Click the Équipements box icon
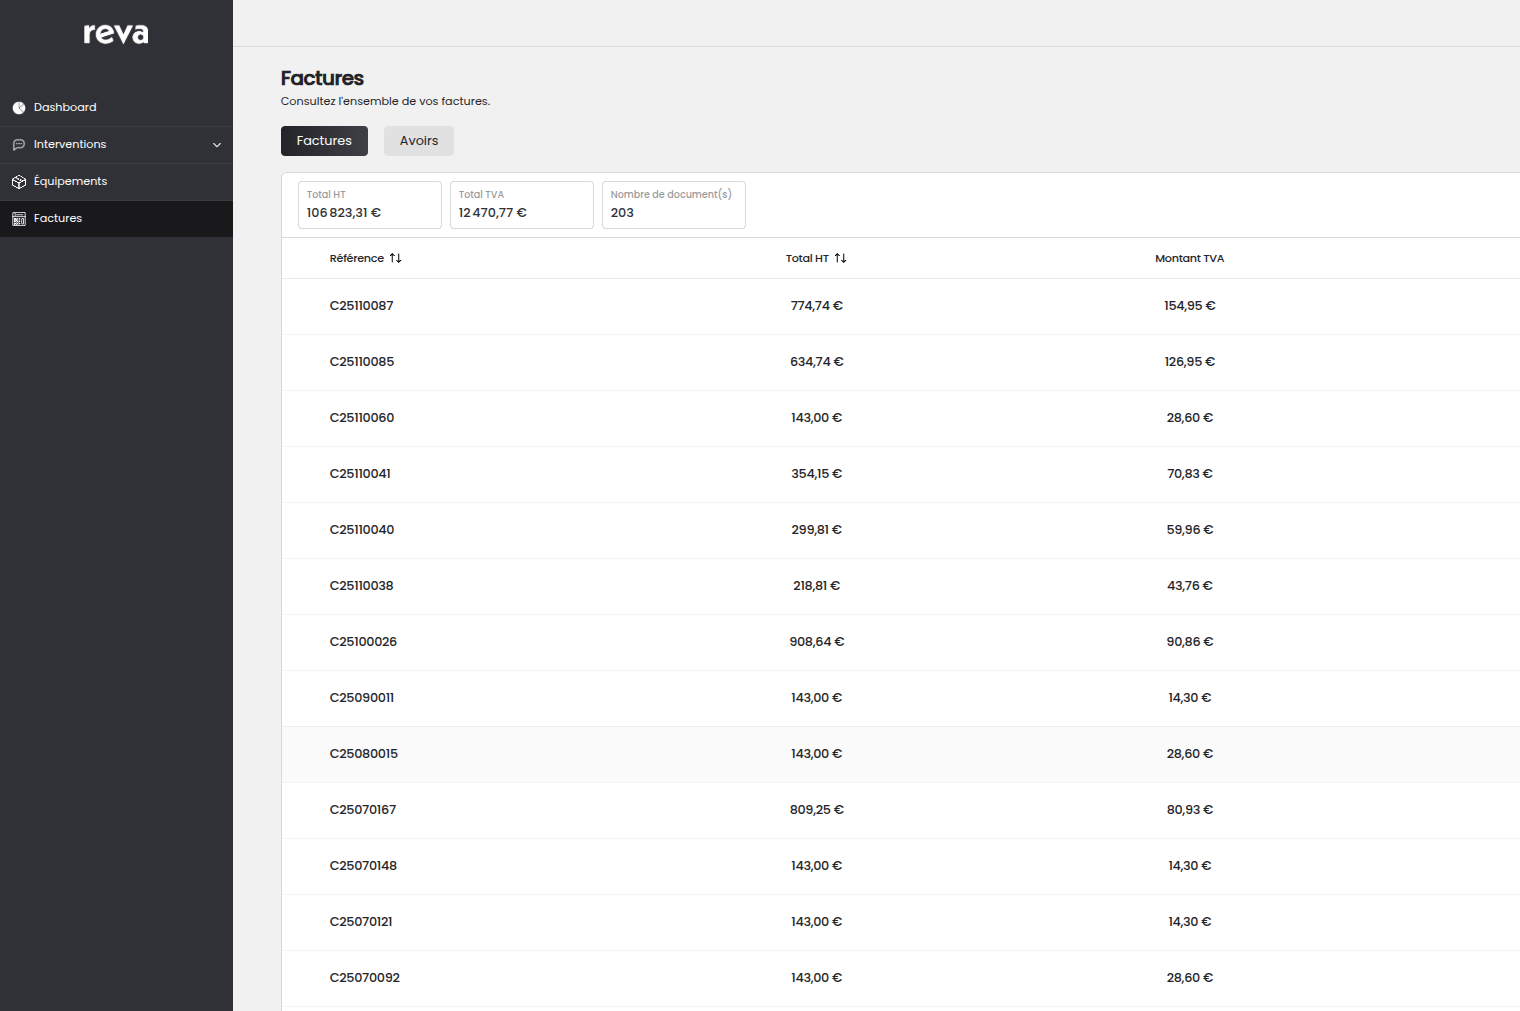This screenshot has width=1520, height=1011. click(19, 182)
